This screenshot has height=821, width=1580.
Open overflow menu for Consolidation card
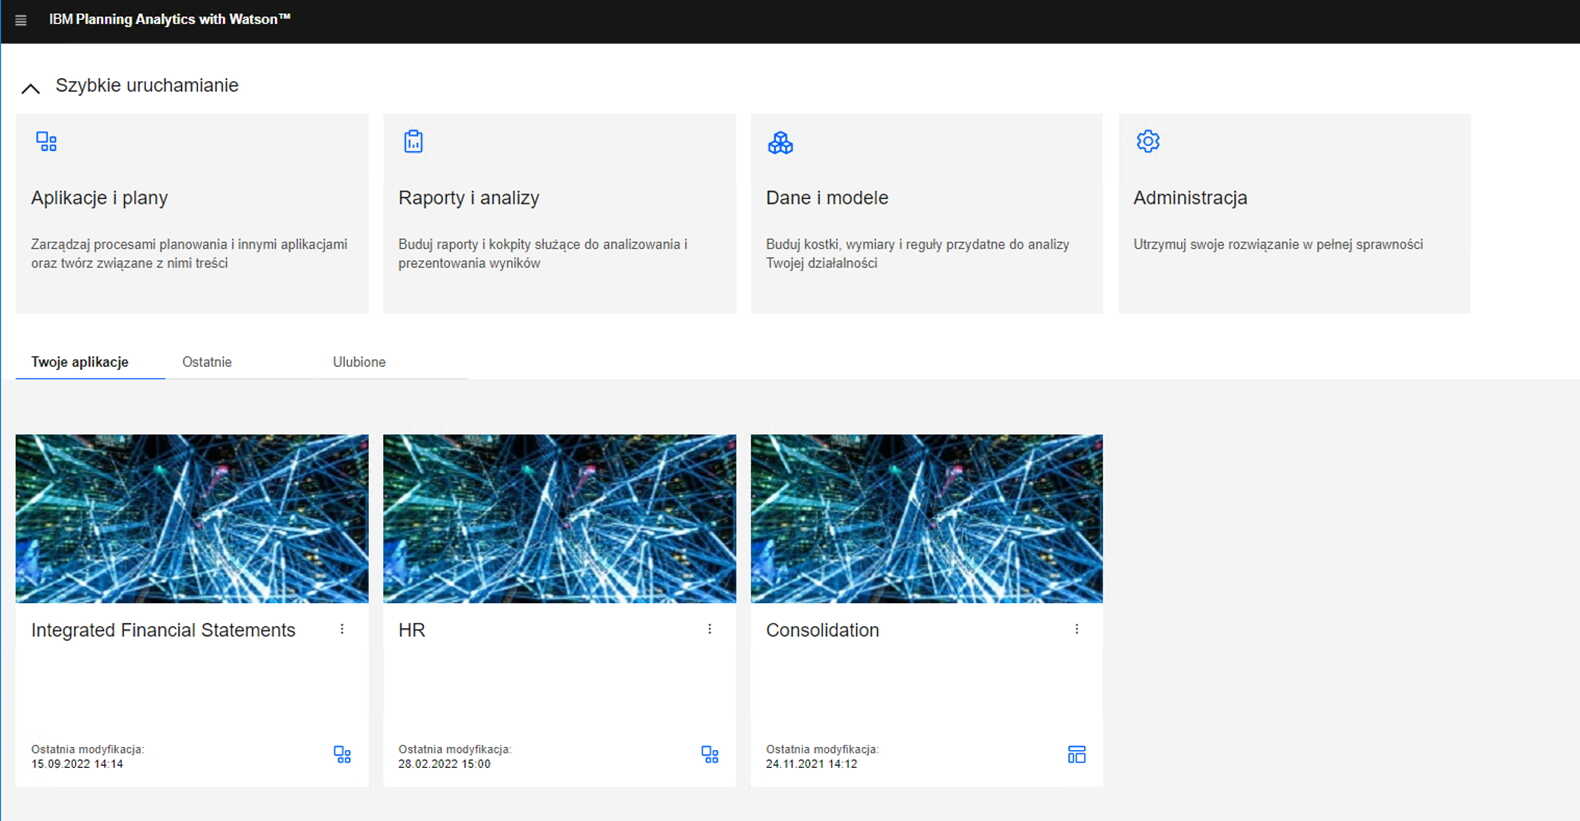pyautogui.click(x=1077, y=629)
